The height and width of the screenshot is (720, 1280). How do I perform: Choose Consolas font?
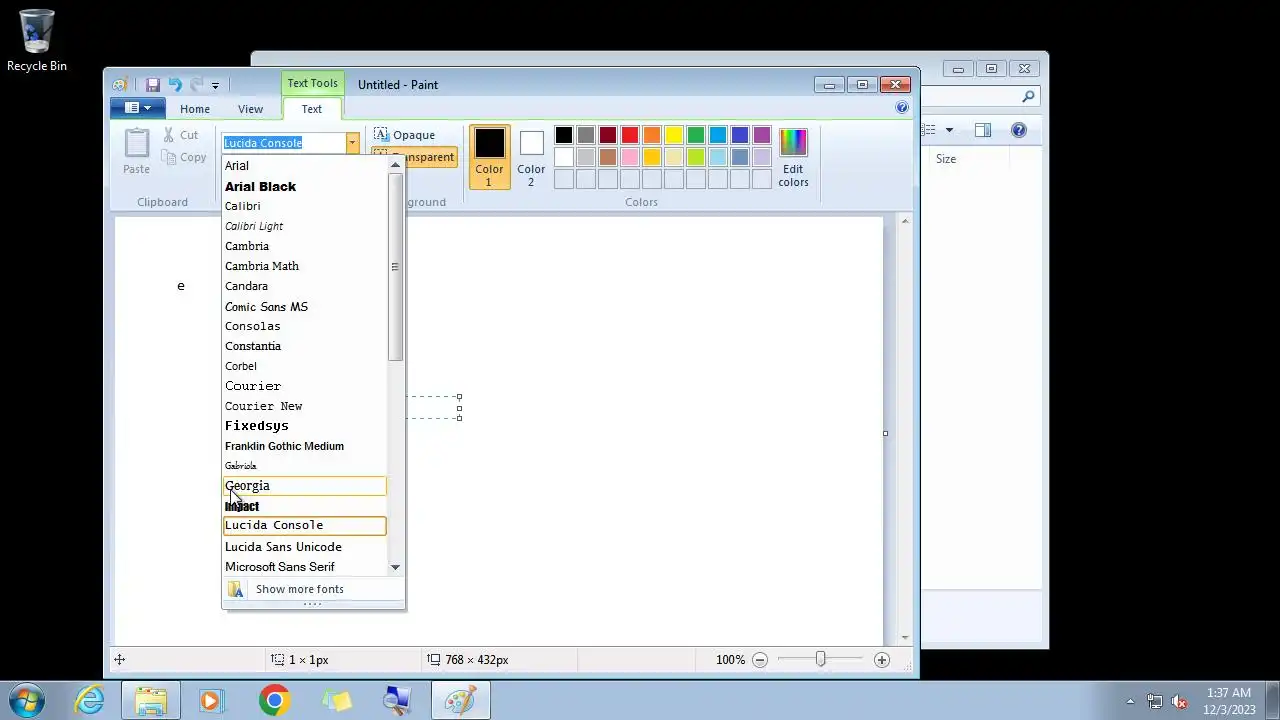(x=305, y=326)
